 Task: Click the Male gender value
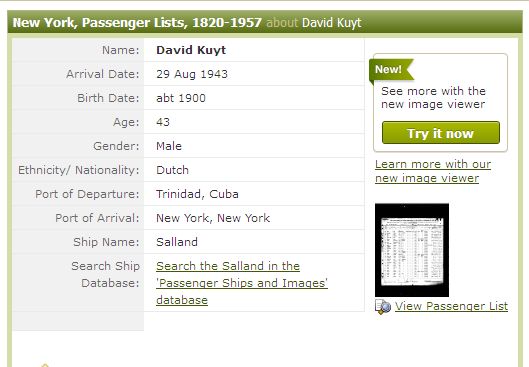click(169, 146)
